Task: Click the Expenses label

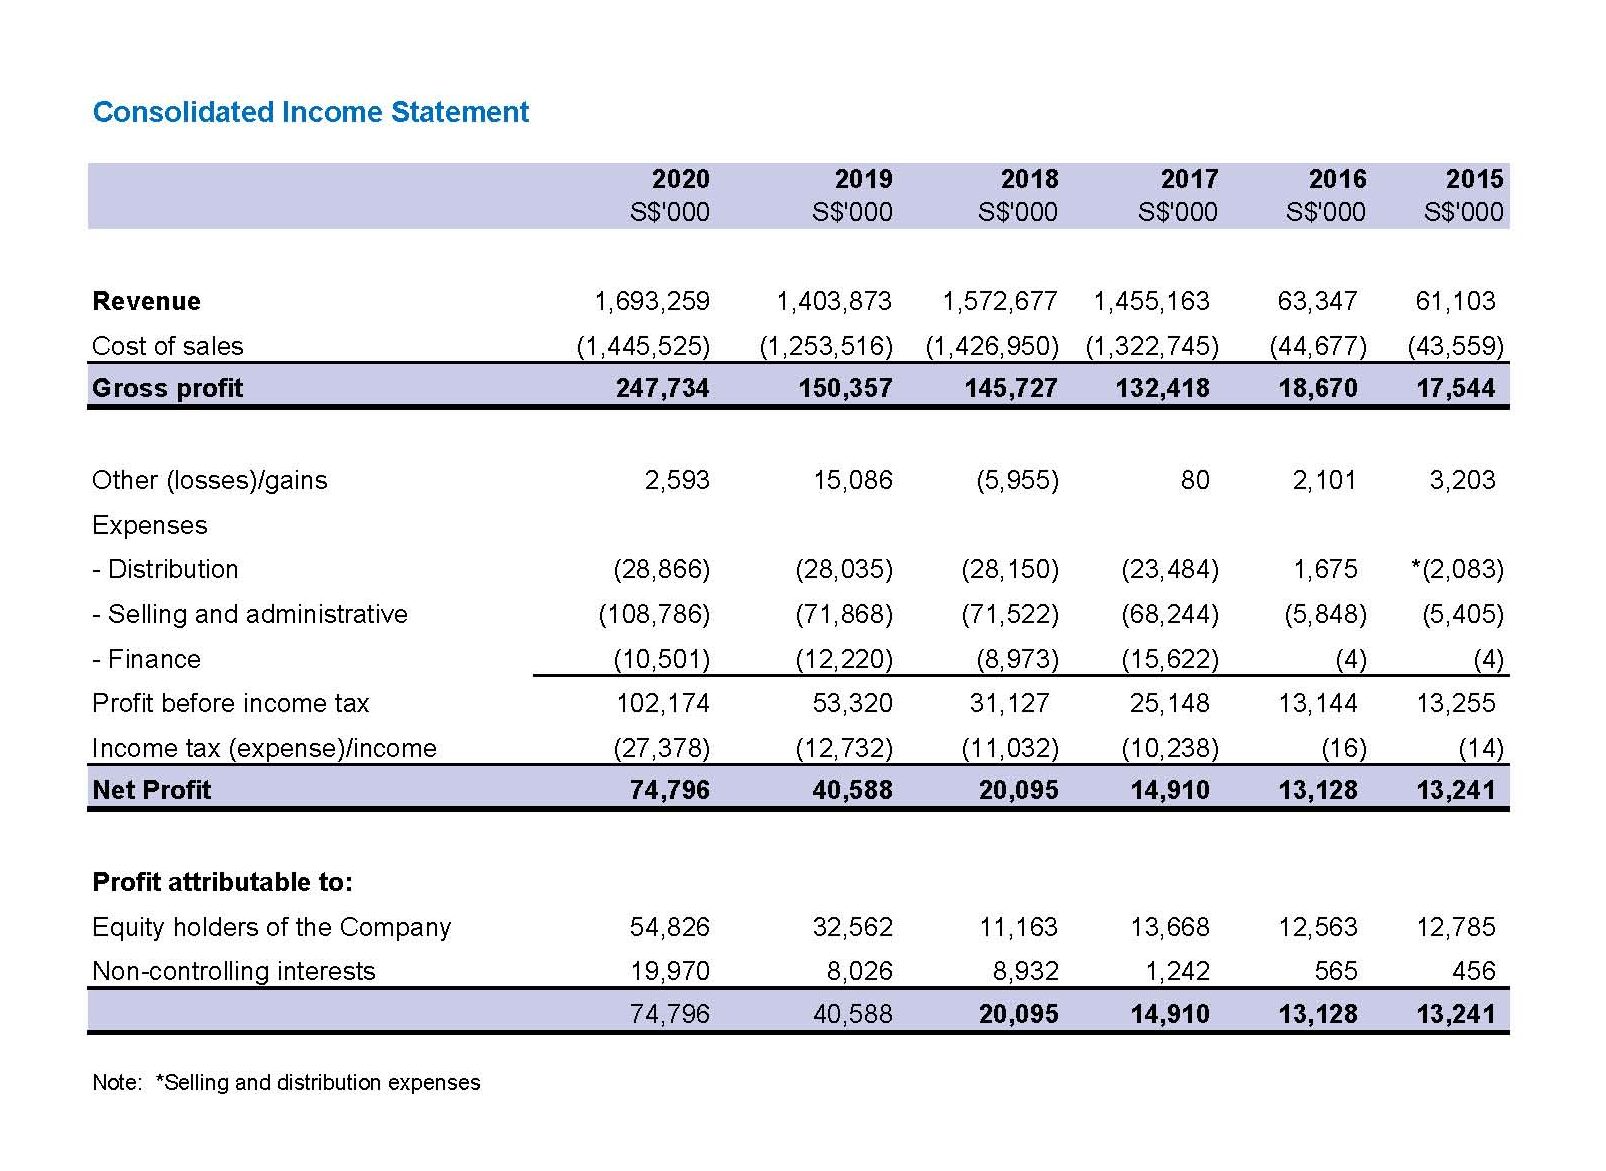Action: point(149,525)
